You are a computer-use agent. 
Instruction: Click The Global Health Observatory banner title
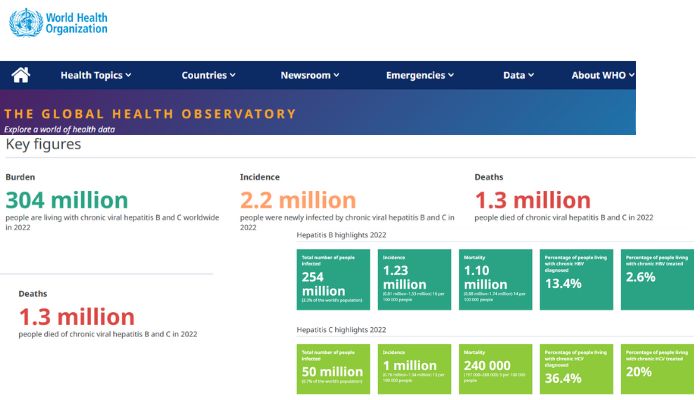[x=150, y=114]
